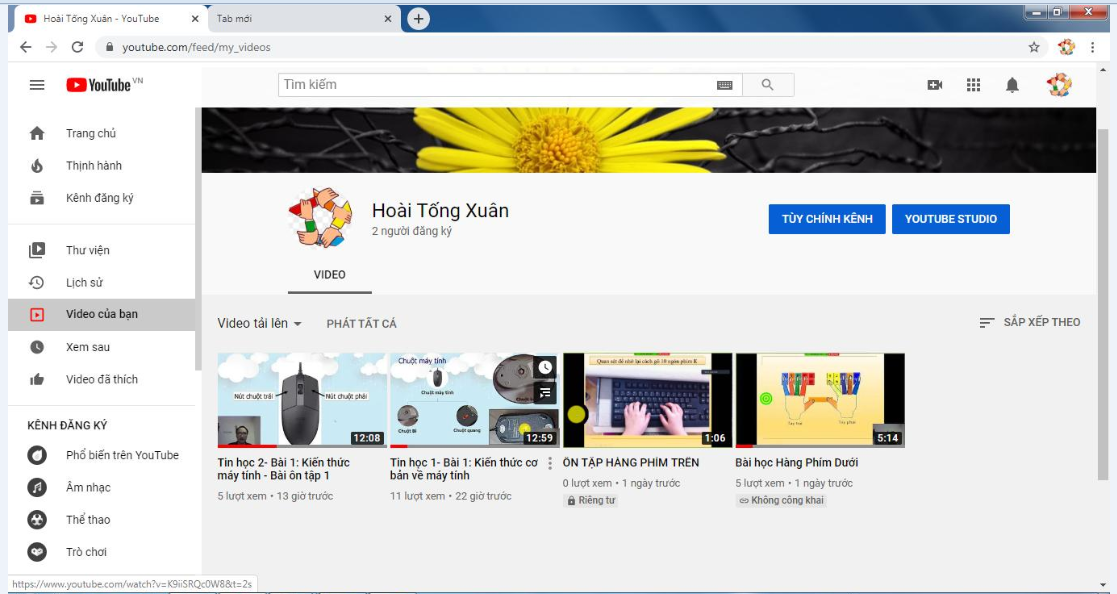Open the hamburger guide menu
1117x594 pixels.
37,85
